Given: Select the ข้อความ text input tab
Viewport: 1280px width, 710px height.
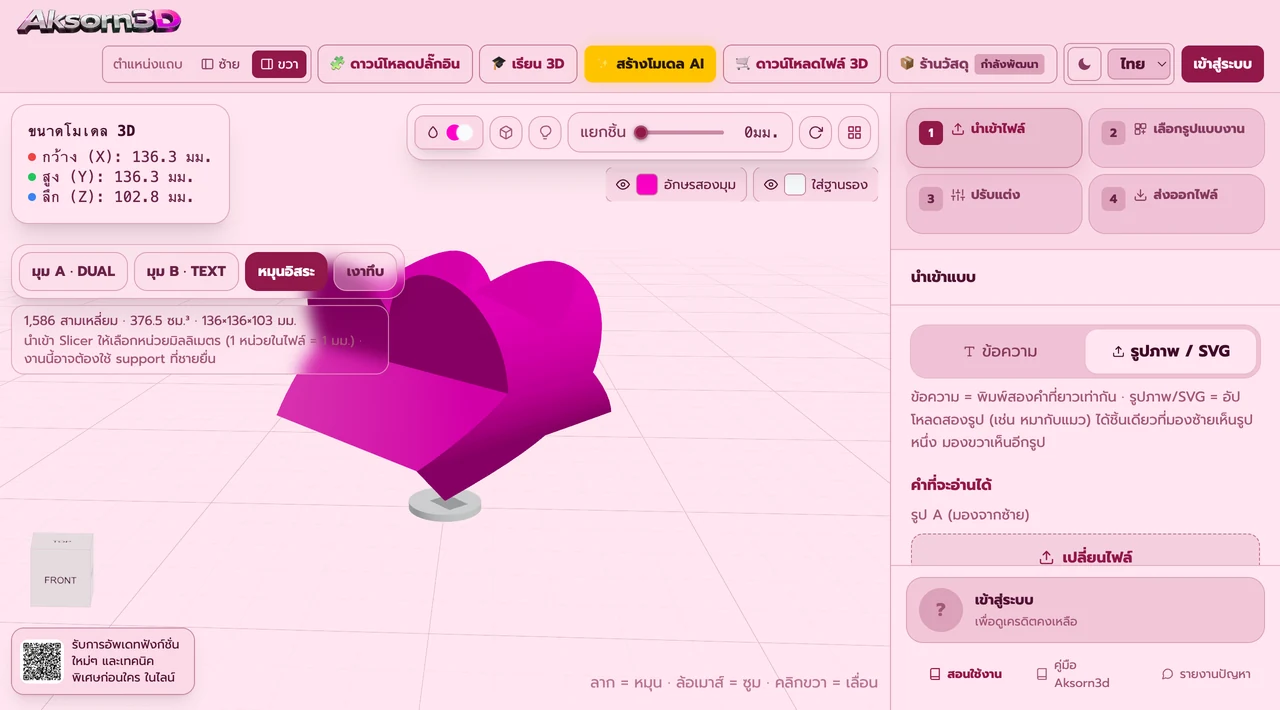Looking at the screenshot, I should pos(1000,351).
